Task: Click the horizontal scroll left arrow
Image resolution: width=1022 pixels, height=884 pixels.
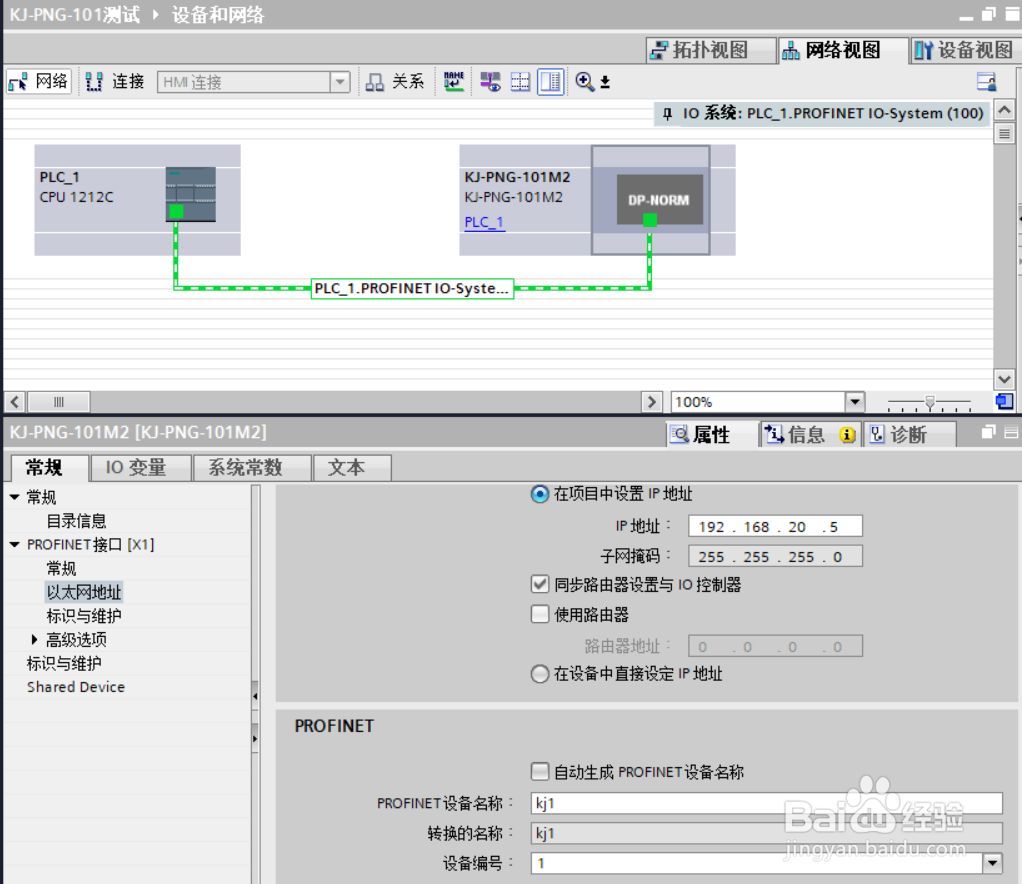Action: click(15, 402)
